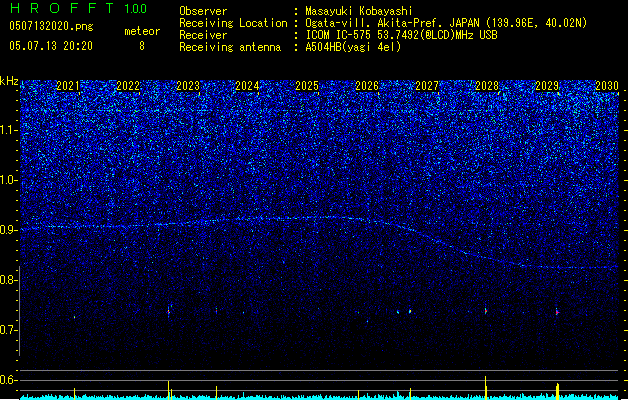This screenshot has height=400, width=629.
Task: Select the A504HB(yagi 4el) antenna text
Action: (353, 47)
